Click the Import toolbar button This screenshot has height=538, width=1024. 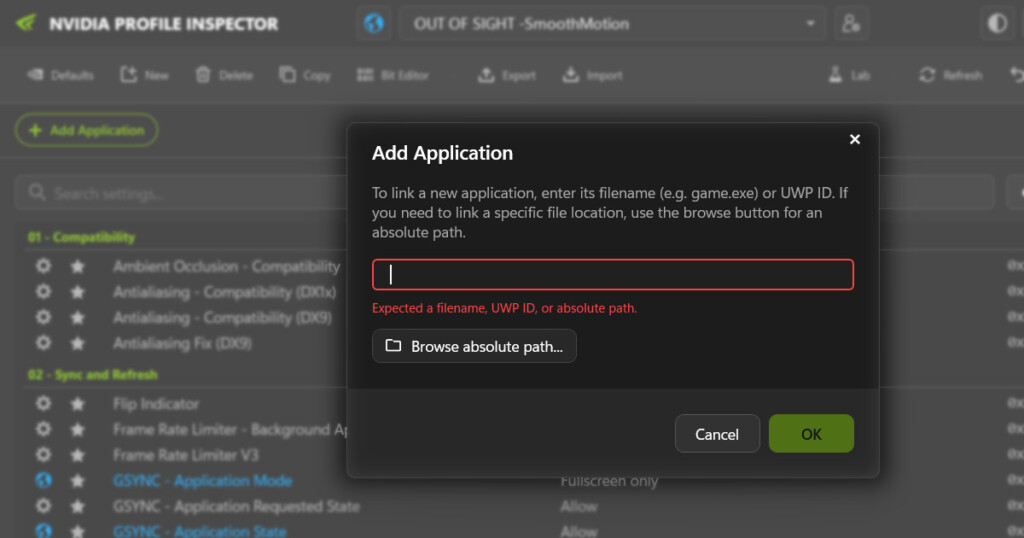592,75
